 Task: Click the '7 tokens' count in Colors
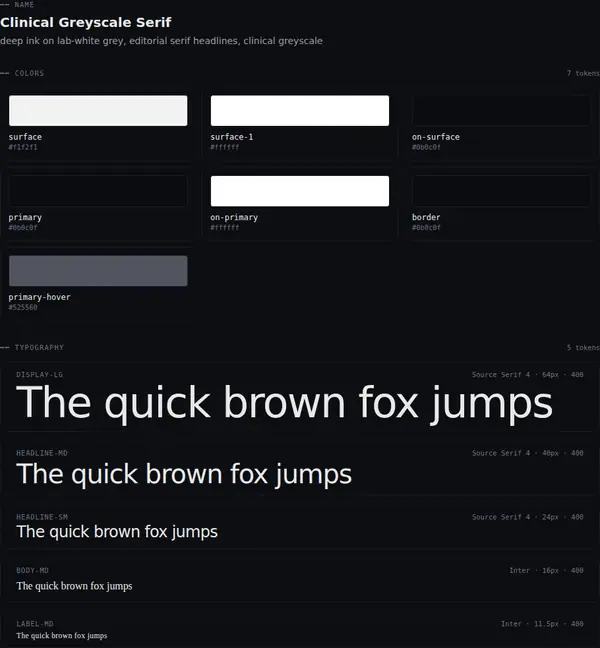tap(583, 73)
